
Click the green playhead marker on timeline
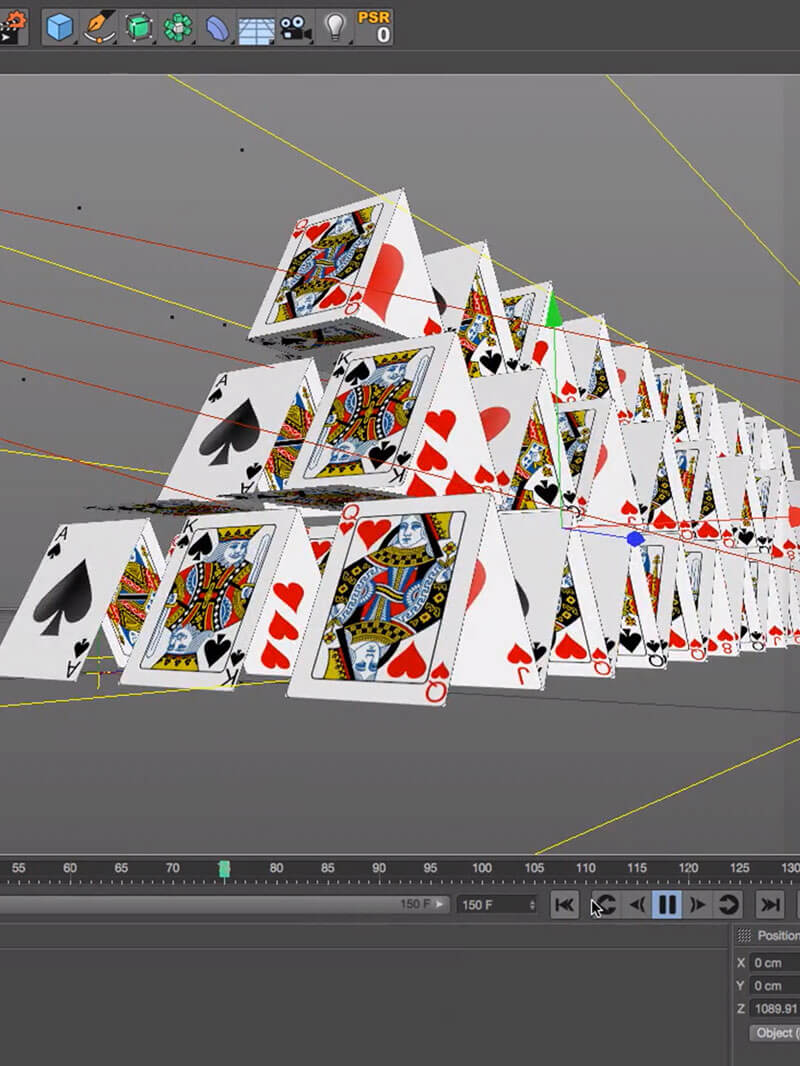pyautogui.click(x=224, y=869)
